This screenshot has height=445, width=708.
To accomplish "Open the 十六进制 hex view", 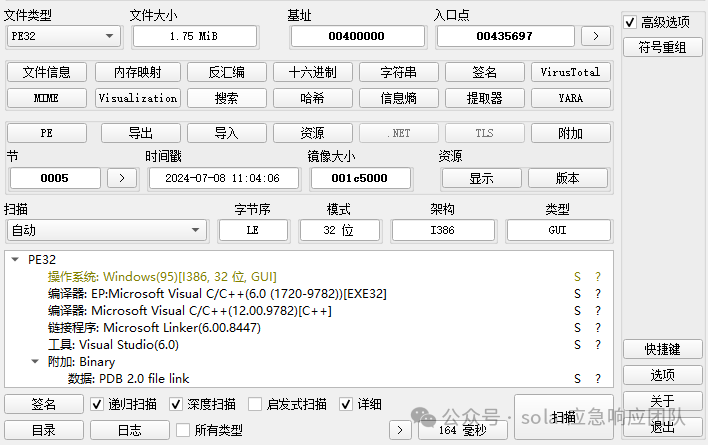I will (x=312, y=72).
